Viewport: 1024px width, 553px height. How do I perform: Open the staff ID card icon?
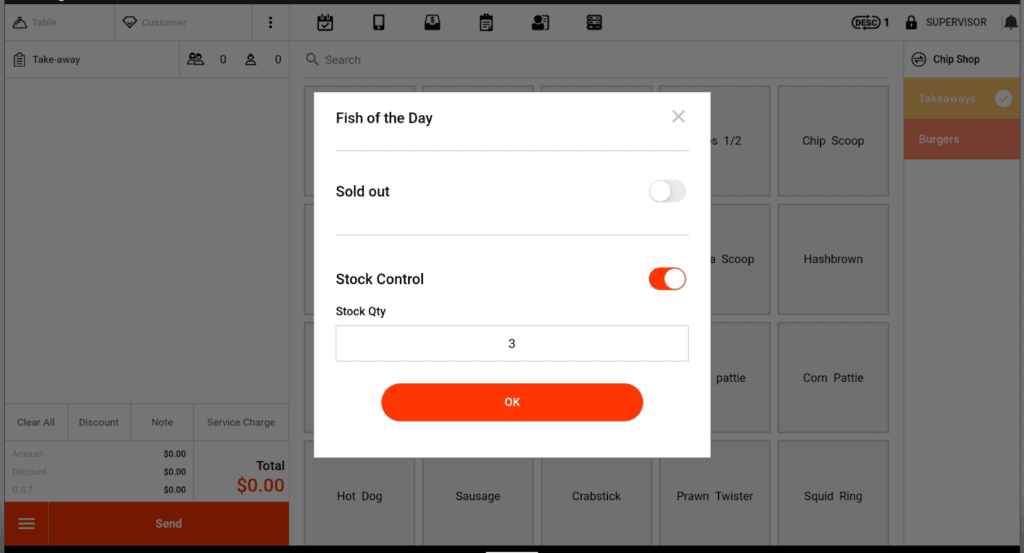click(x=540, y=22)
